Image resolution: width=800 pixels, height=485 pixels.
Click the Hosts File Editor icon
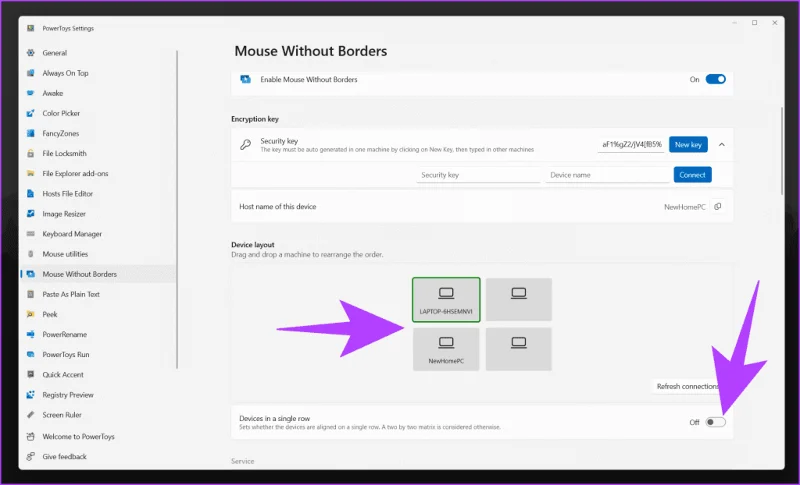(x=31, y=193)
